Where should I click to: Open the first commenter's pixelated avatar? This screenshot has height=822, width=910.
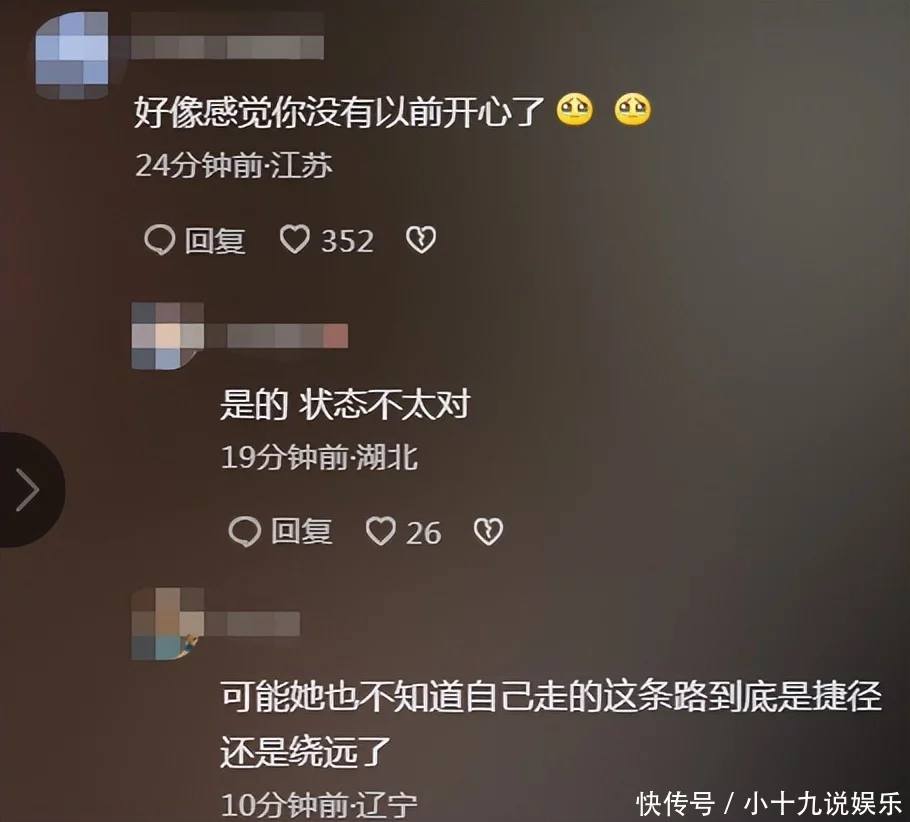tap(72, 55)
